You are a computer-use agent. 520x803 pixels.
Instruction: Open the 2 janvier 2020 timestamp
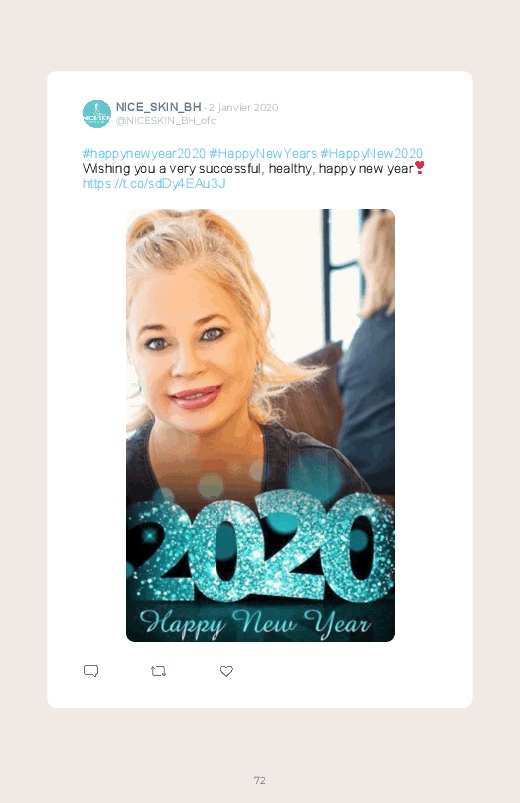[243, 108]
